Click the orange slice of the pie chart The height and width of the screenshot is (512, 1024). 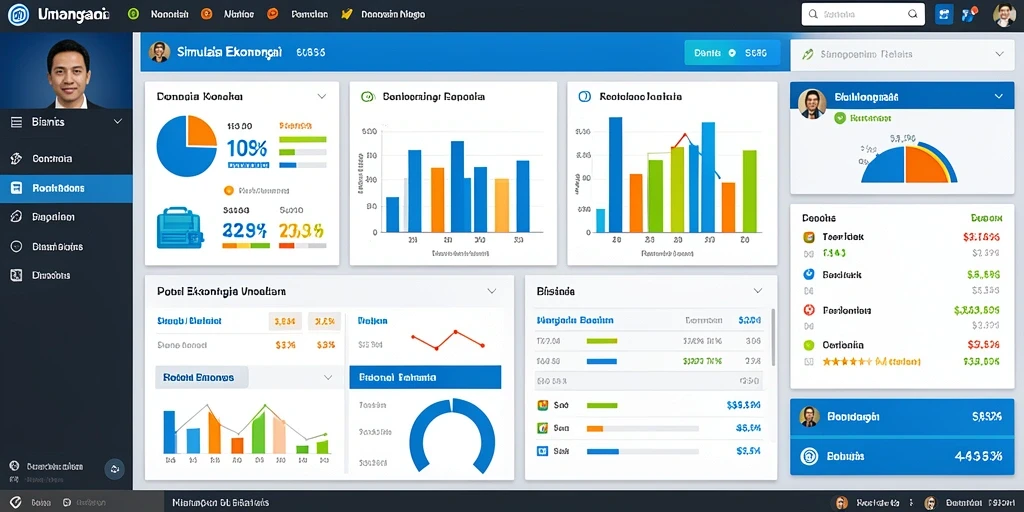202,130
